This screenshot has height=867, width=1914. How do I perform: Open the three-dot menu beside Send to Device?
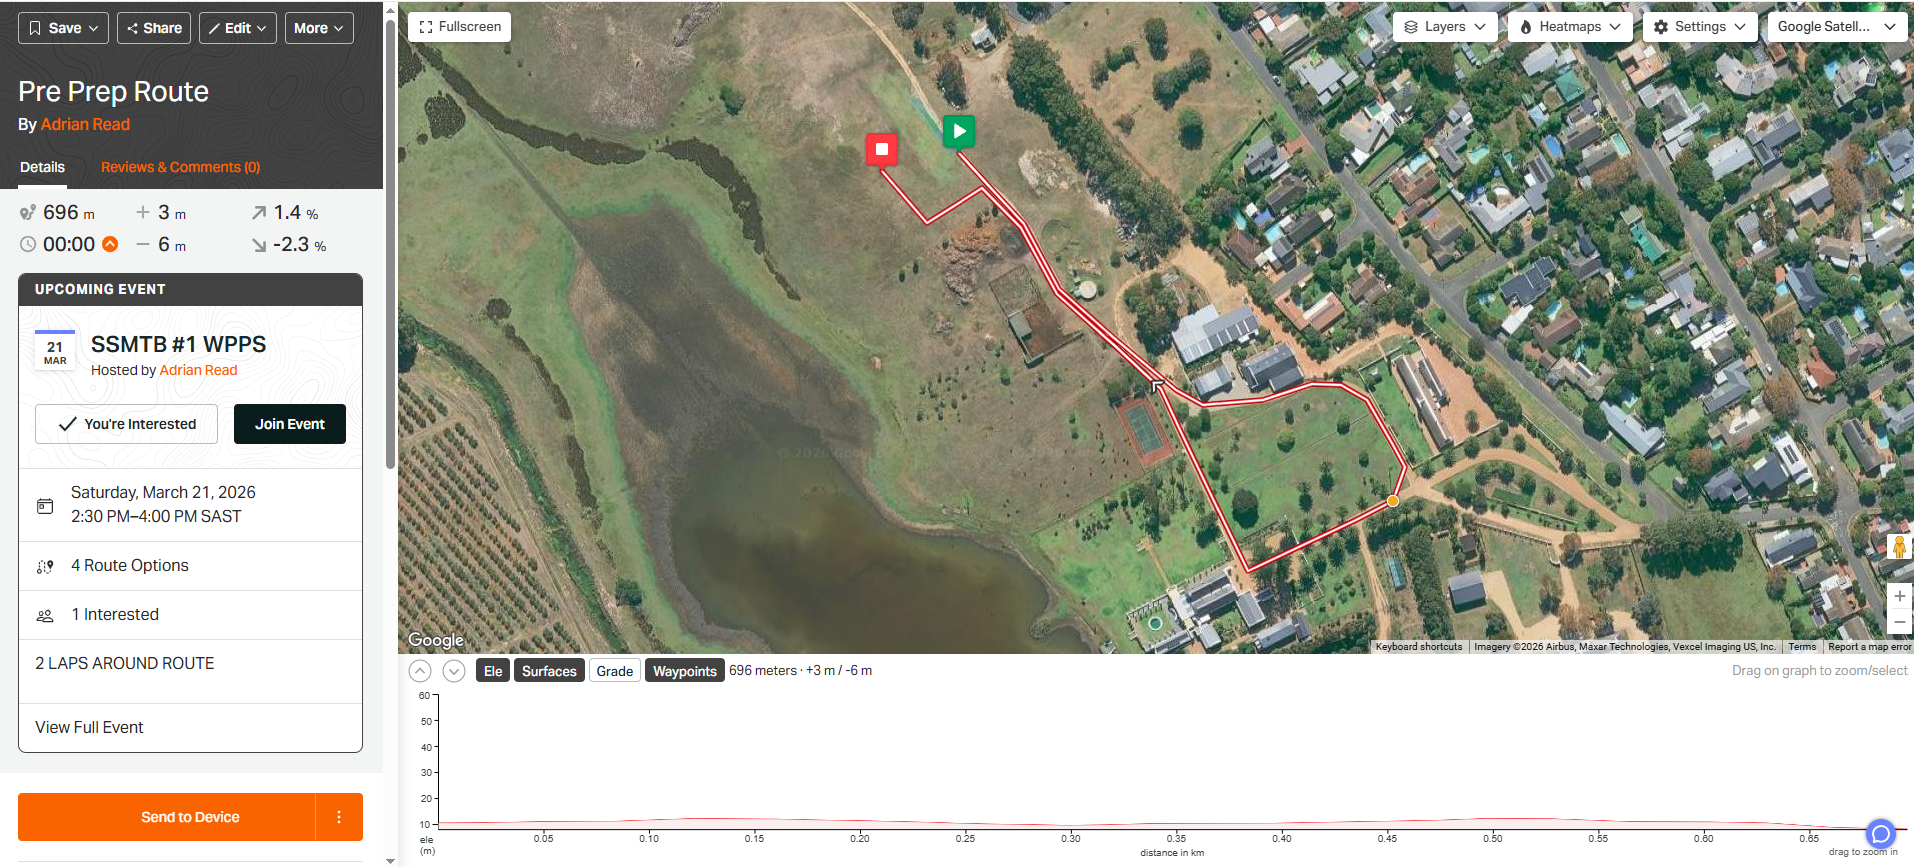(x=339, y=817)
